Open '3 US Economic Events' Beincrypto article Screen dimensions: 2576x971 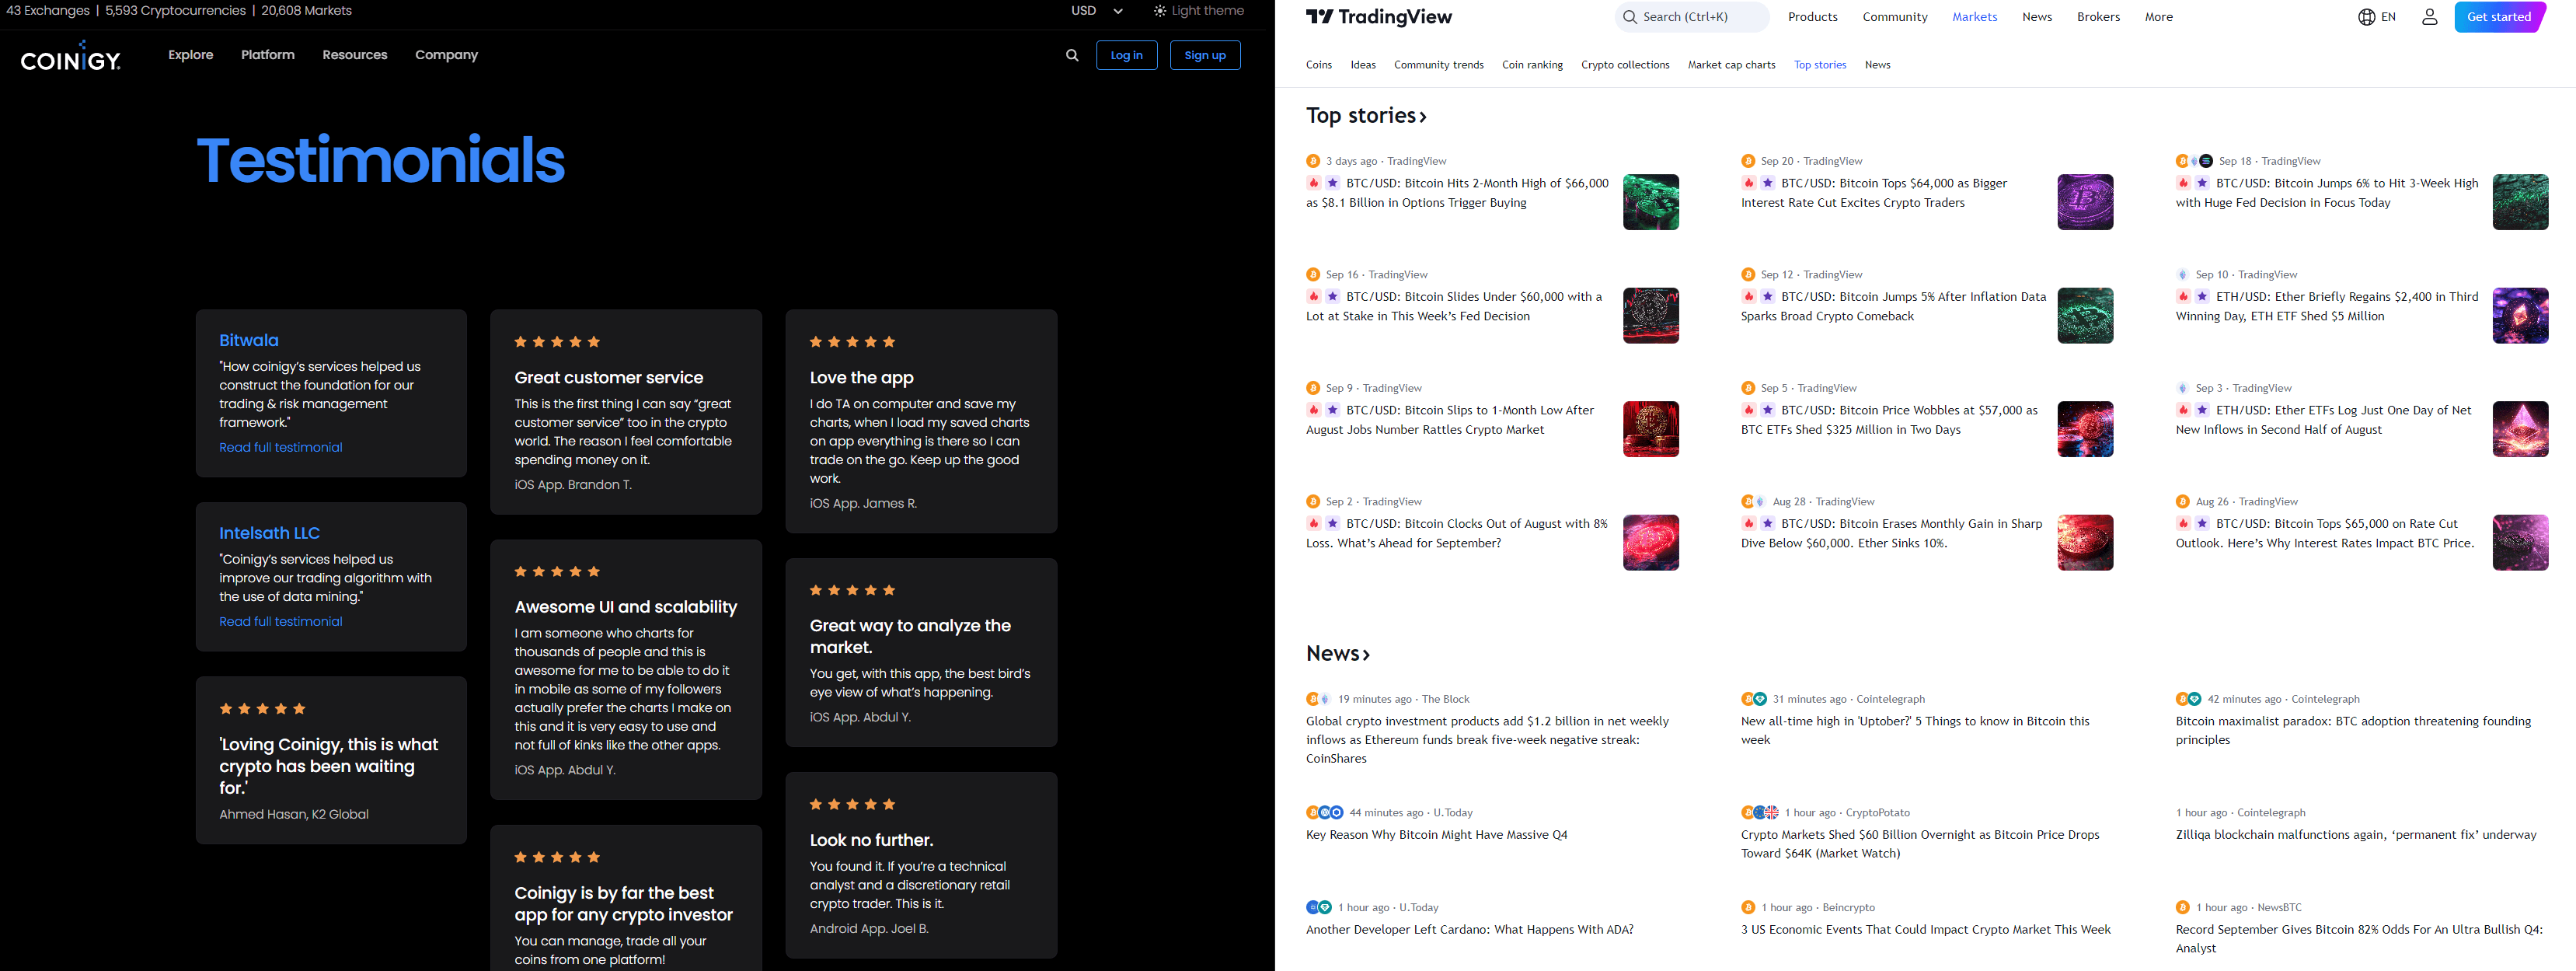click(1925, 930)
